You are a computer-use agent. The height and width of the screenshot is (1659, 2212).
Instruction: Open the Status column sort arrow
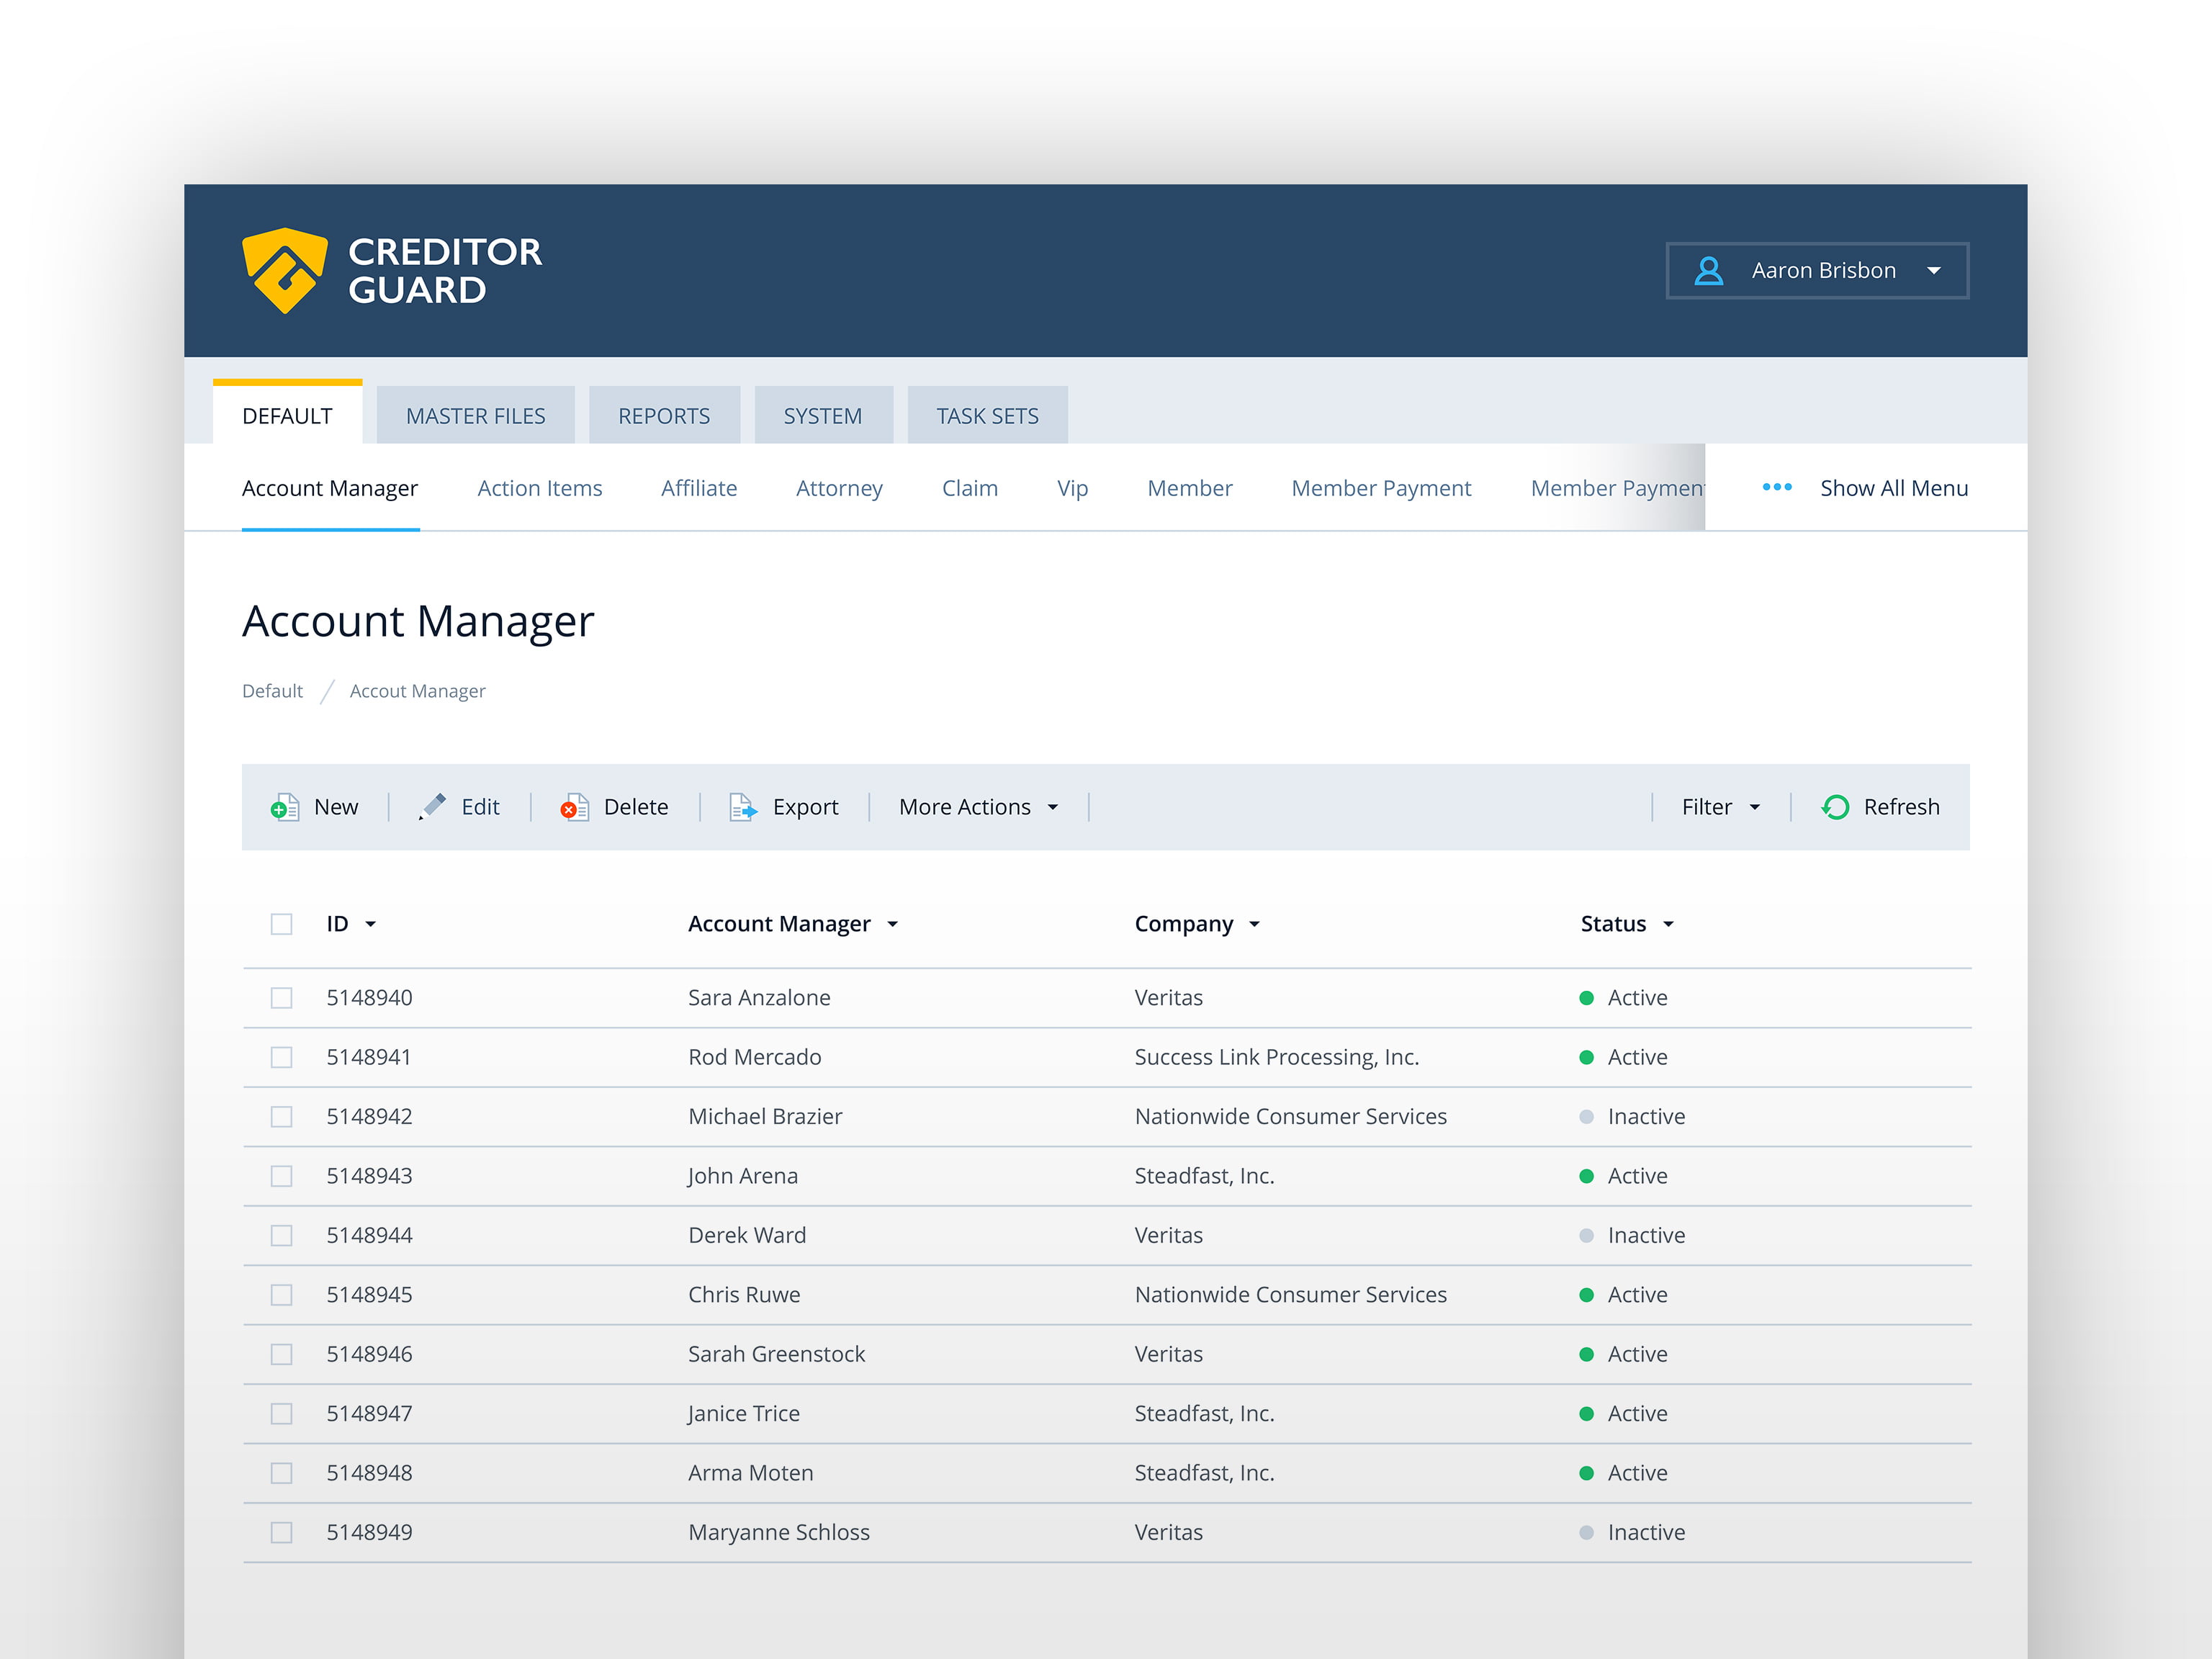point(1668,925)
